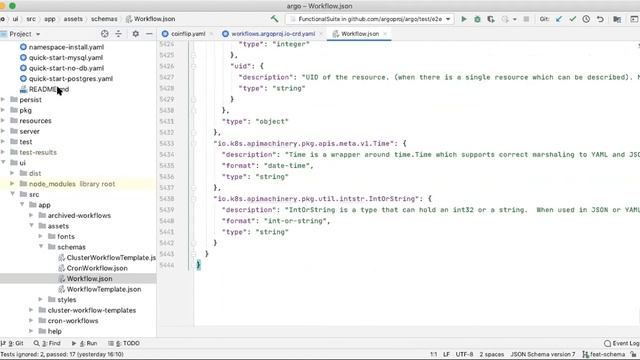Click the fold marker at line 5433
The image size is (640, 360).
193,143
